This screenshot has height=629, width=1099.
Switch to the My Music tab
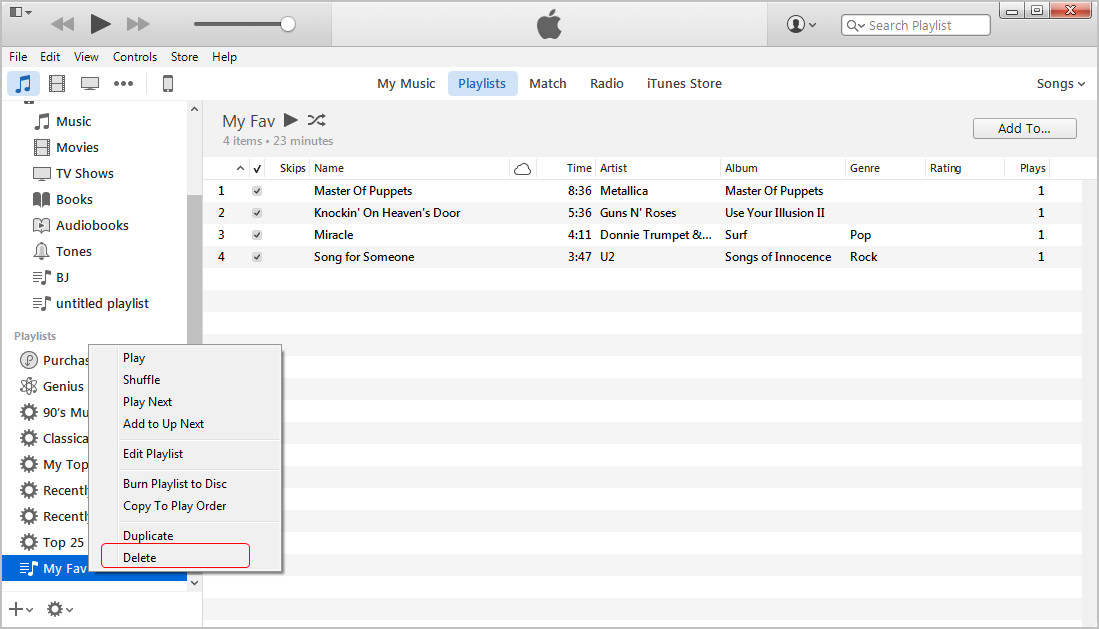(x=406, y=83)
